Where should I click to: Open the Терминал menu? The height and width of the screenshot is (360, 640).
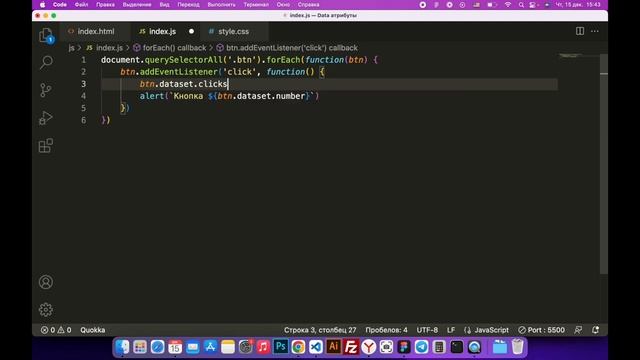(x=256, y=4)
